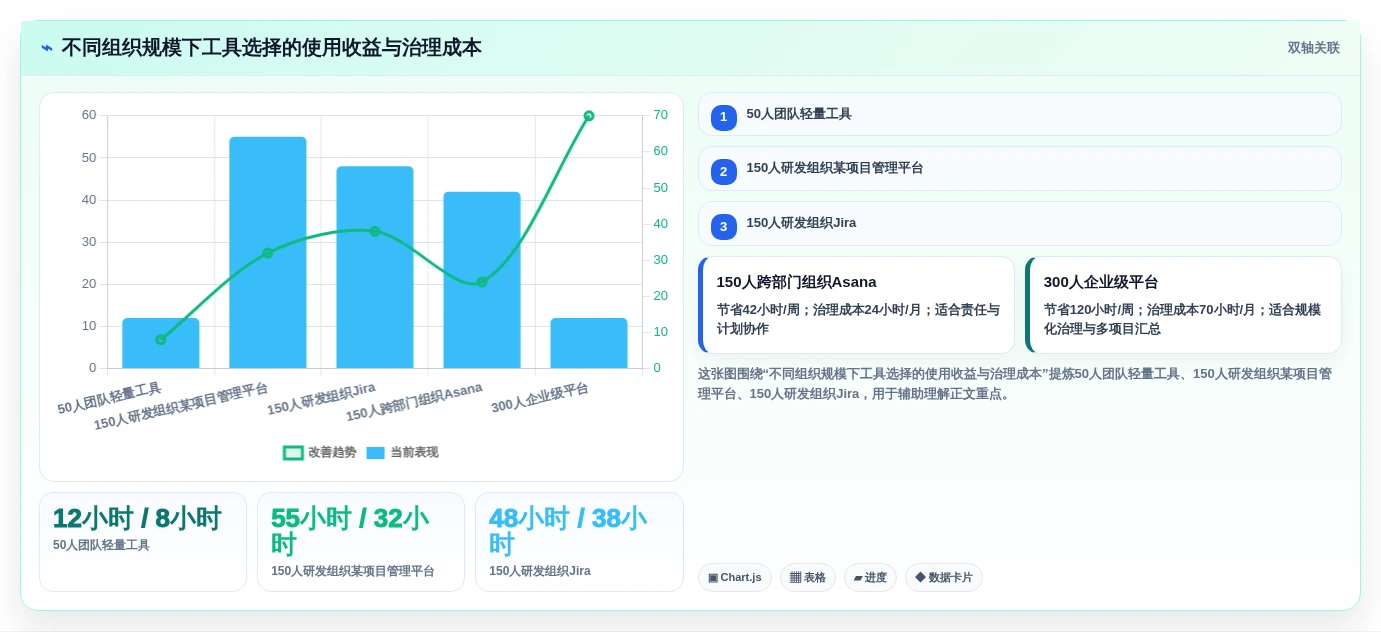Select the 150人研发组织Jira list row
1381x632 pixels.
[x=1020, y=223]
